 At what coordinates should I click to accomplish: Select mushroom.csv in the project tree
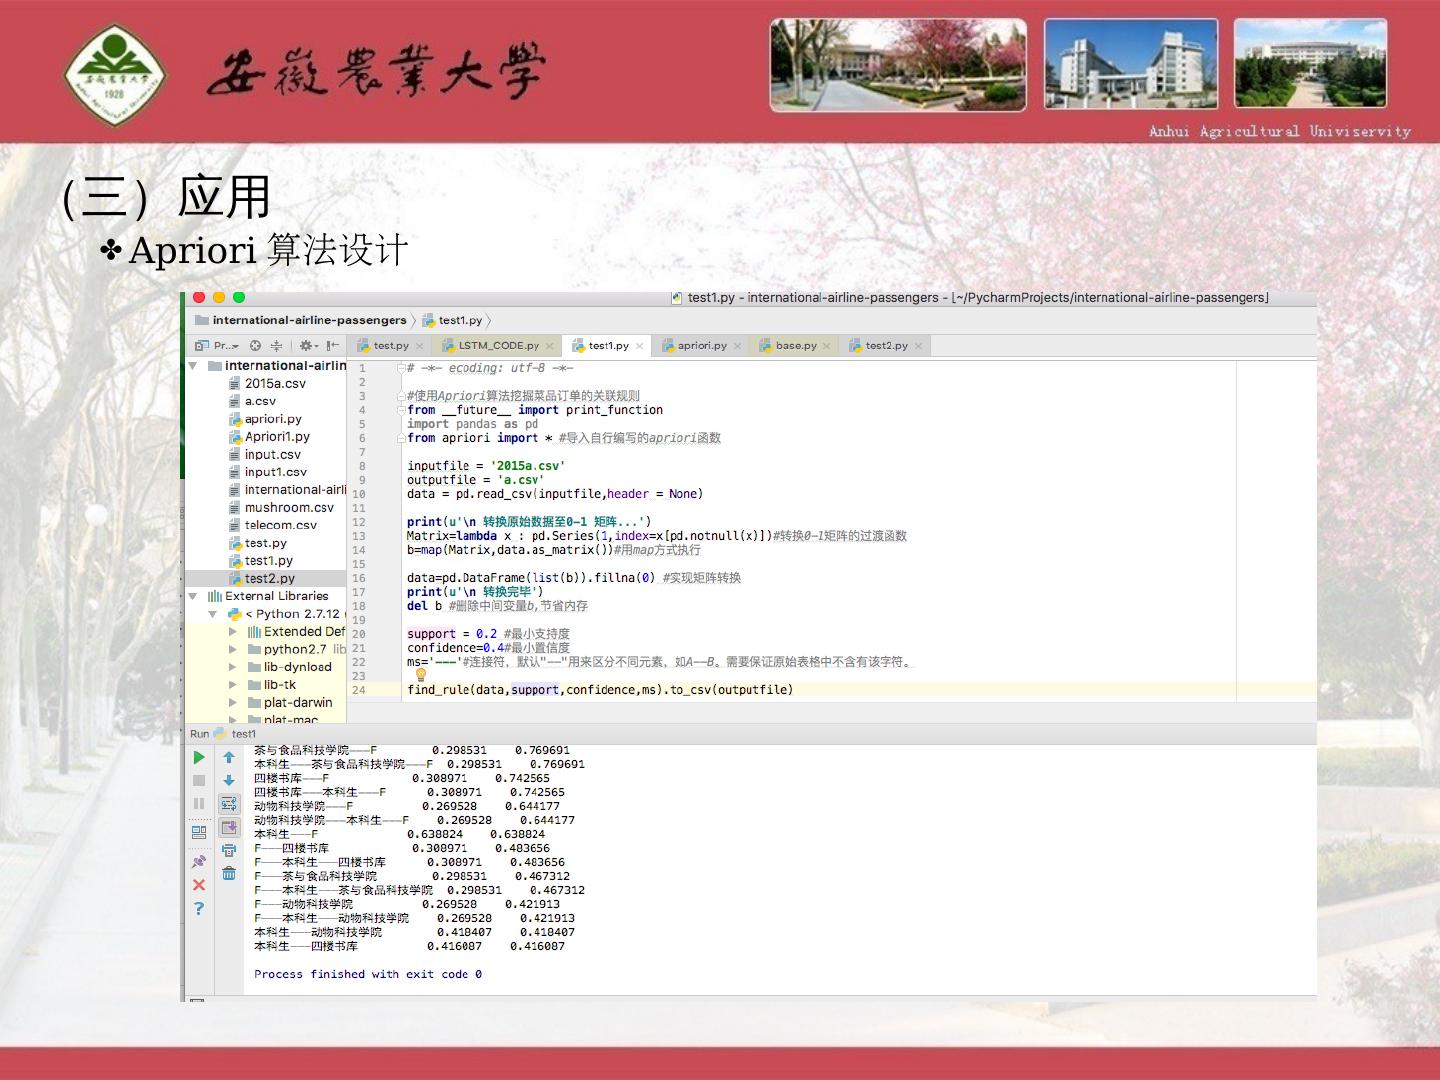(x=289, y=507)
